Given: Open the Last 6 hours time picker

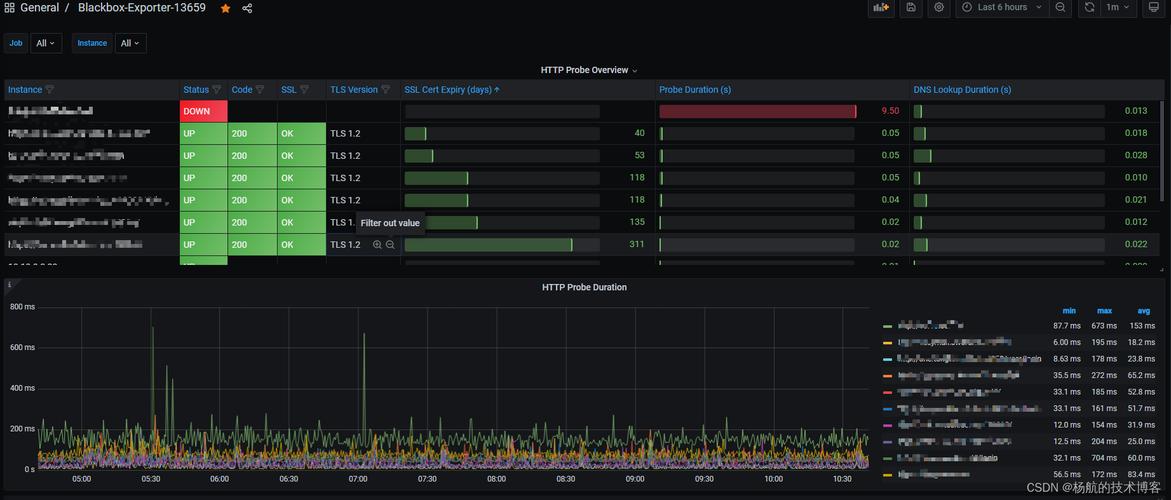Looking at the screenshot, I should tap(1002, 8).
